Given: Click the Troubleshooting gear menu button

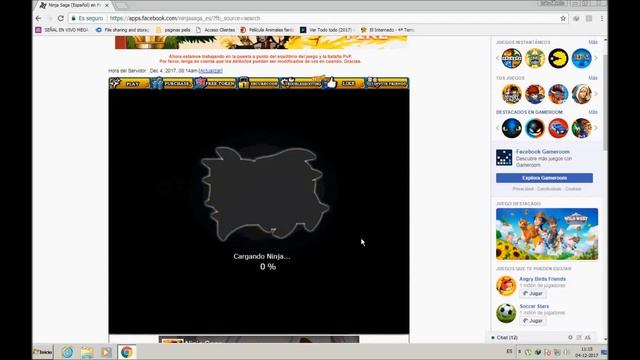Looking at the screenshot, I should pos(301,83).
